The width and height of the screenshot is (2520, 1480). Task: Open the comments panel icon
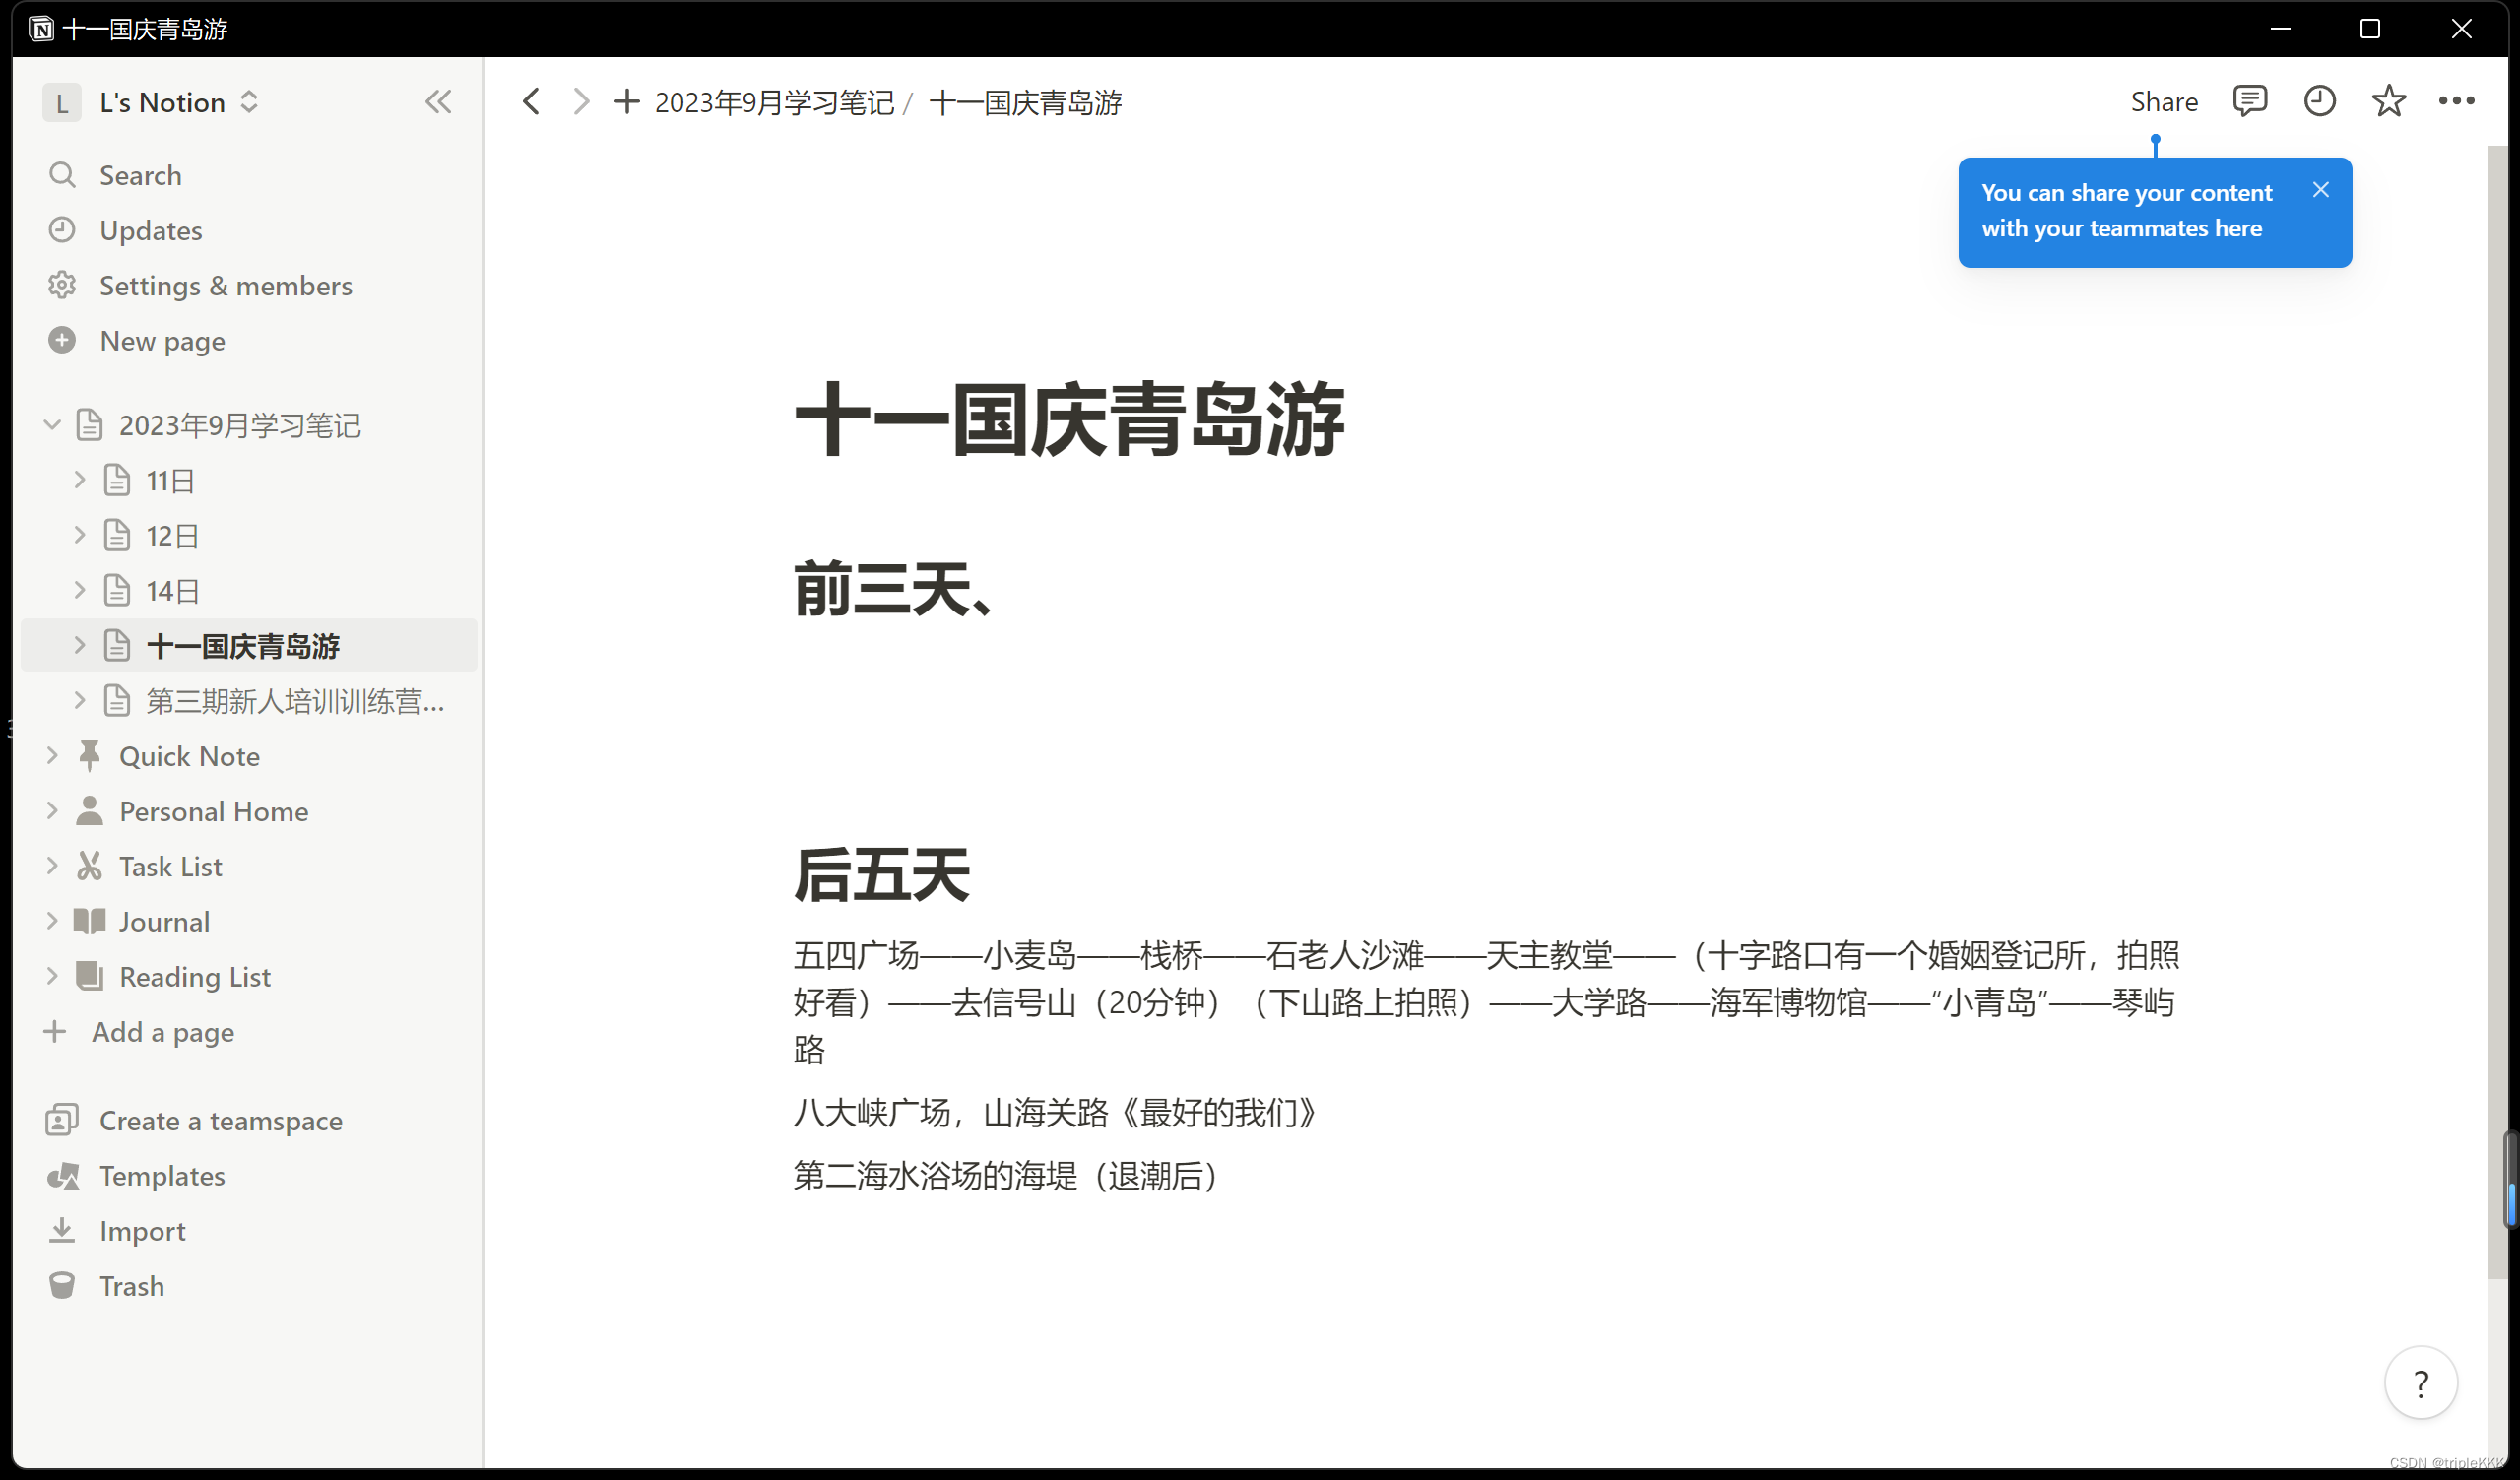[2249, 101]
